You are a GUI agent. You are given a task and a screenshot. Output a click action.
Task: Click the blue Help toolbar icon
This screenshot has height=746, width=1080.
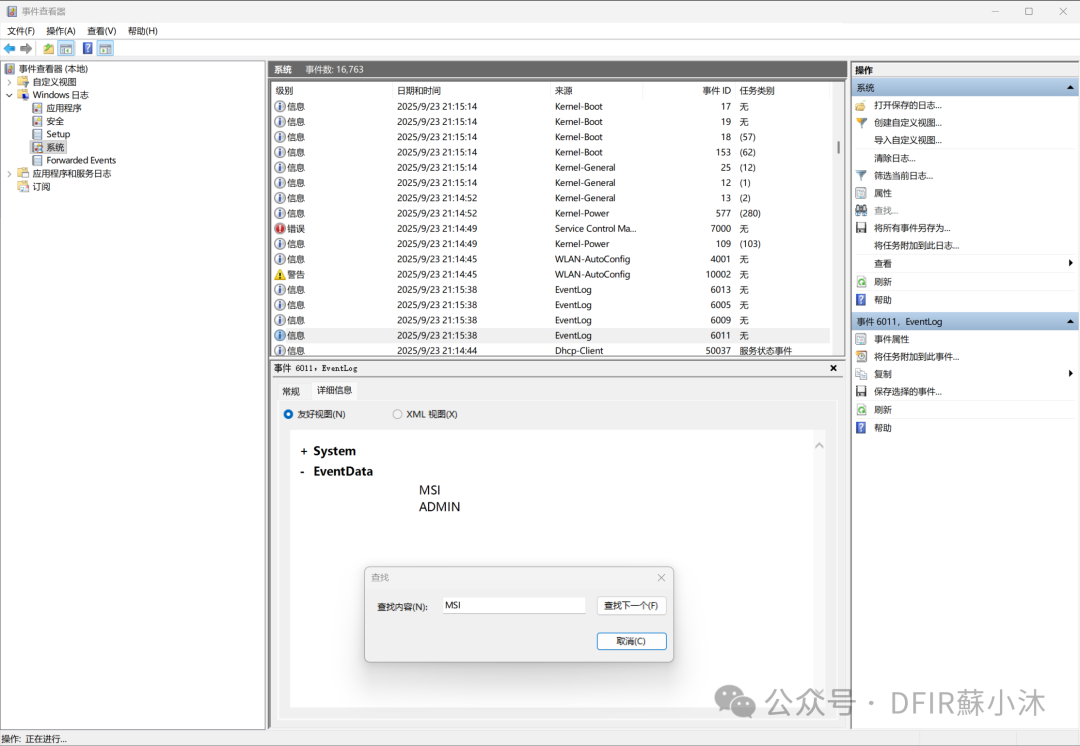[x=87, y=48]
